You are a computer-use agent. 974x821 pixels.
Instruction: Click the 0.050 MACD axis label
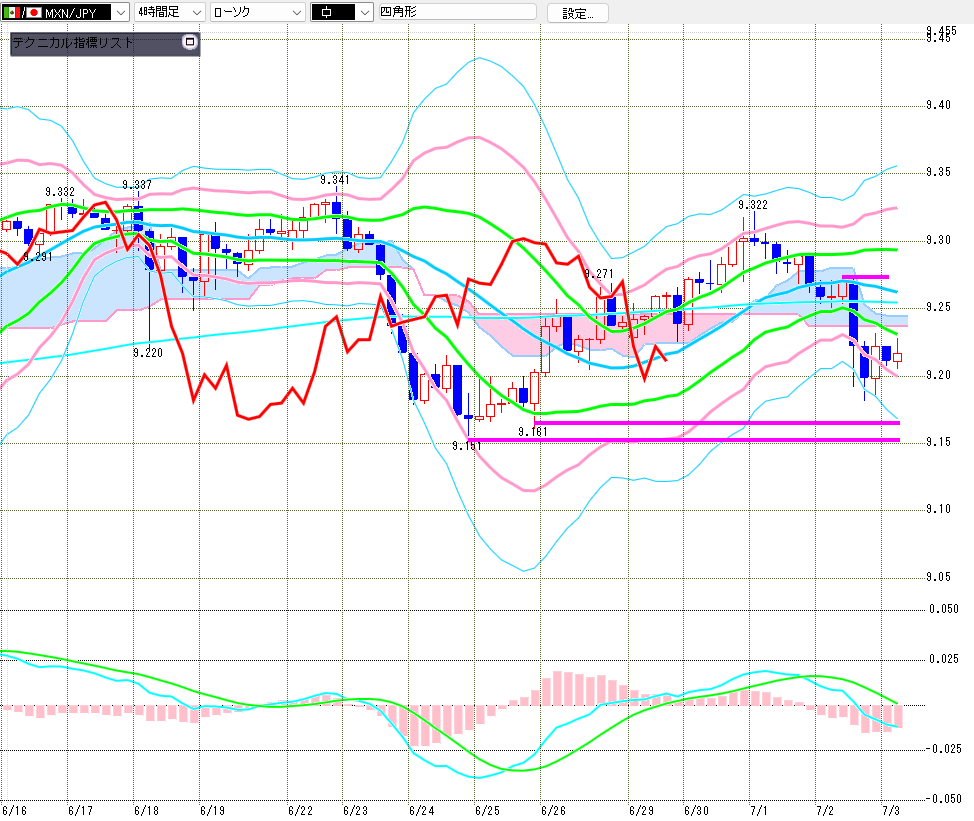944,609
